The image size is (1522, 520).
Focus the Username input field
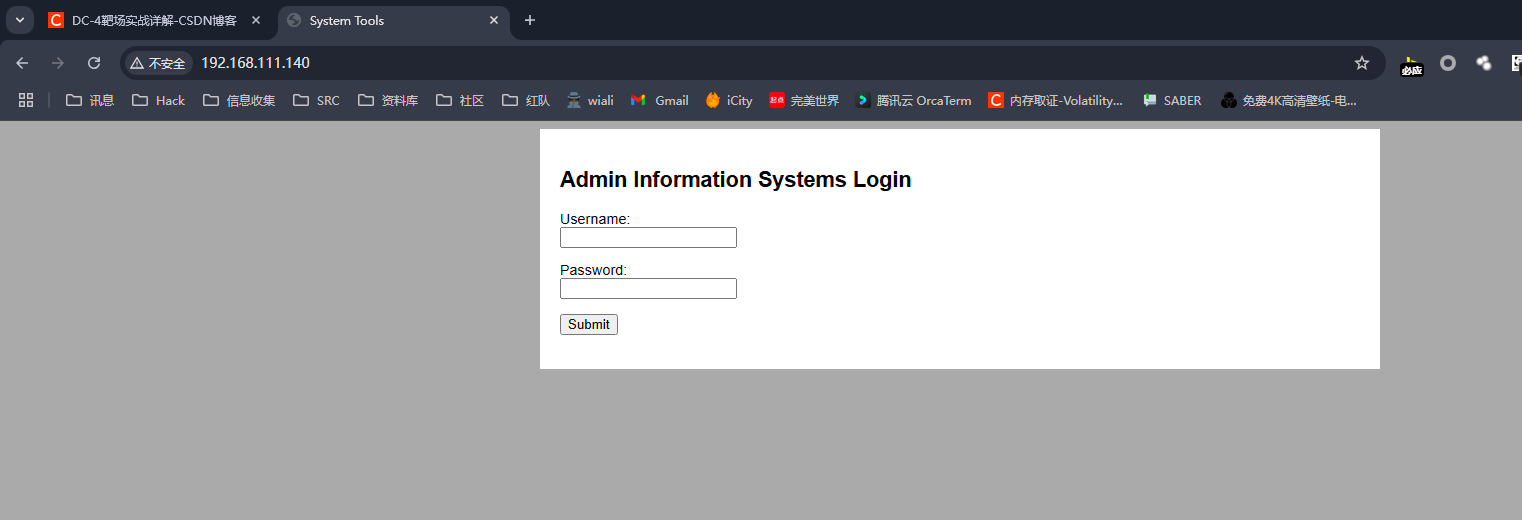[x=648, y=238]
